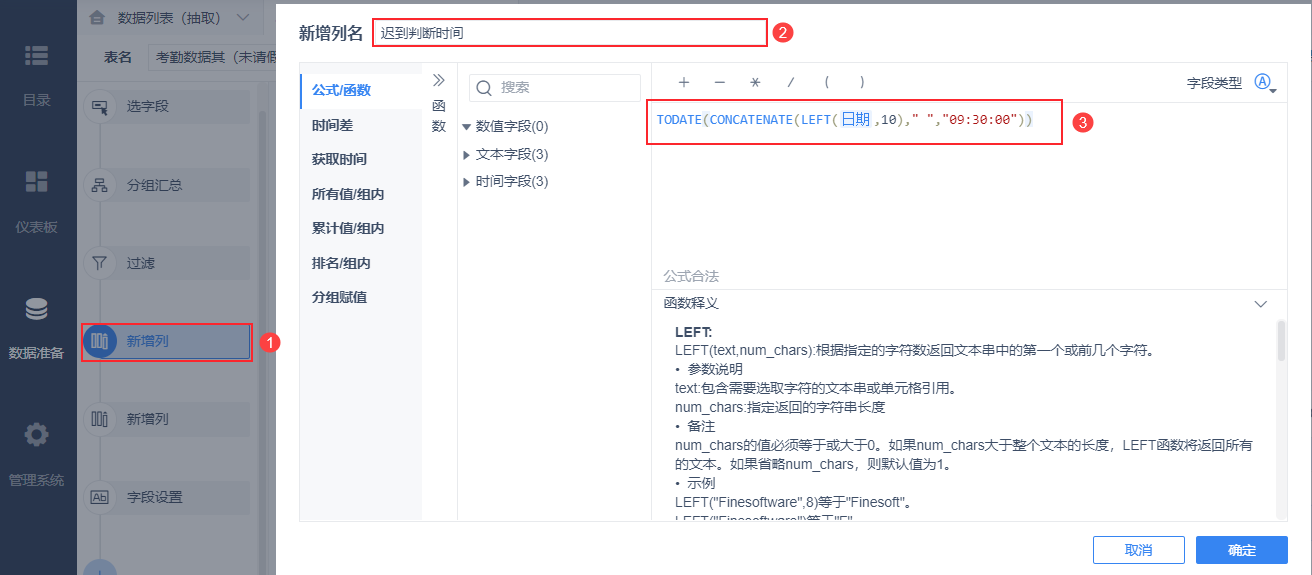Expand the 时间字段(3) tree node
Viewport: 1312px width, 575px height.
pyautogui.click(x=467, y=182)
